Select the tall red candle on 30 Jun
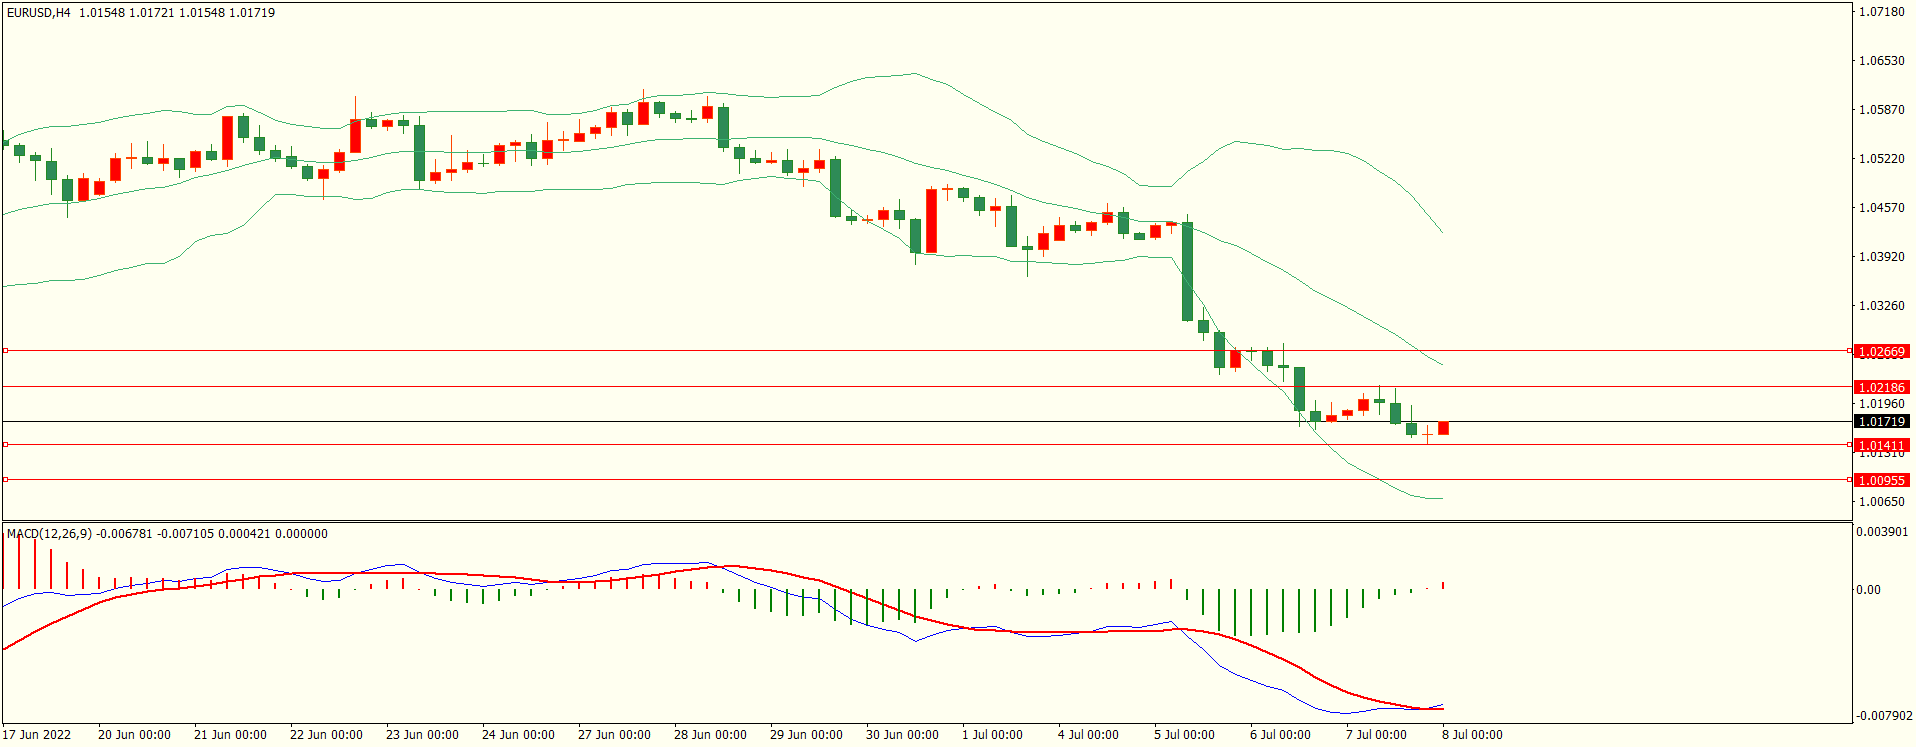Screen dimensions: 1916x747 [x=931, y=220]
